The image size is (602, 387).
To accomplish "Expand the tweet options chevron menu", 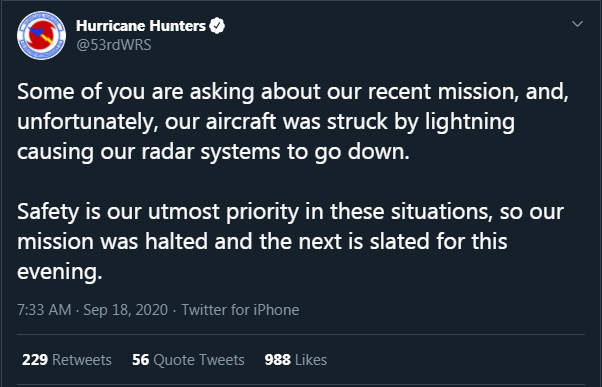I will tap(577, 24).
